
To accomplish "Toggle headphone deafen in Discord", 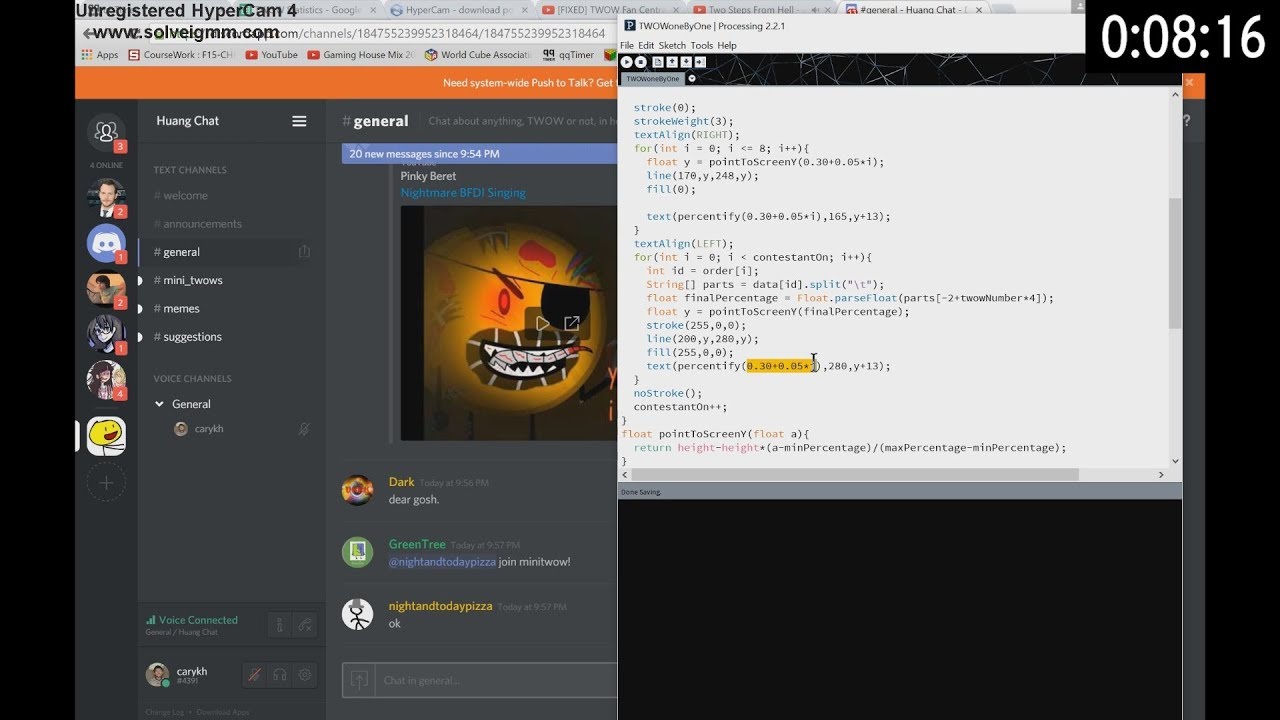I will pyautogui.click(x=280, y=675).
